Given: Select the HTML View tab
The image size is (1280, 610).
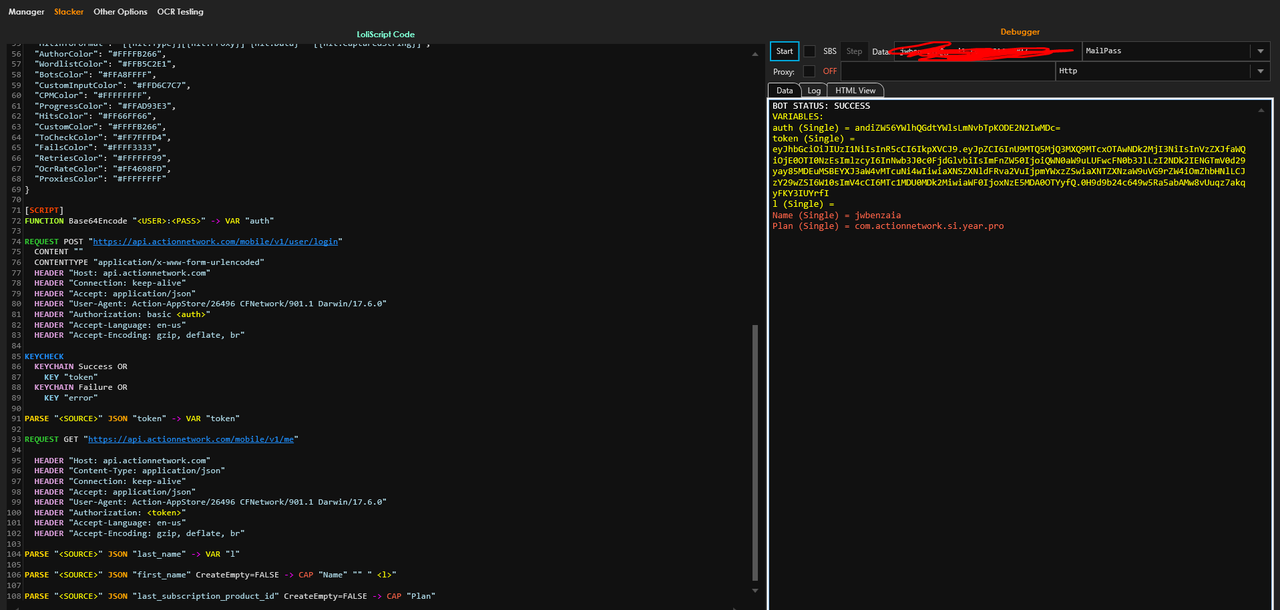Looking at the screenshot, I should pos(855,90).
